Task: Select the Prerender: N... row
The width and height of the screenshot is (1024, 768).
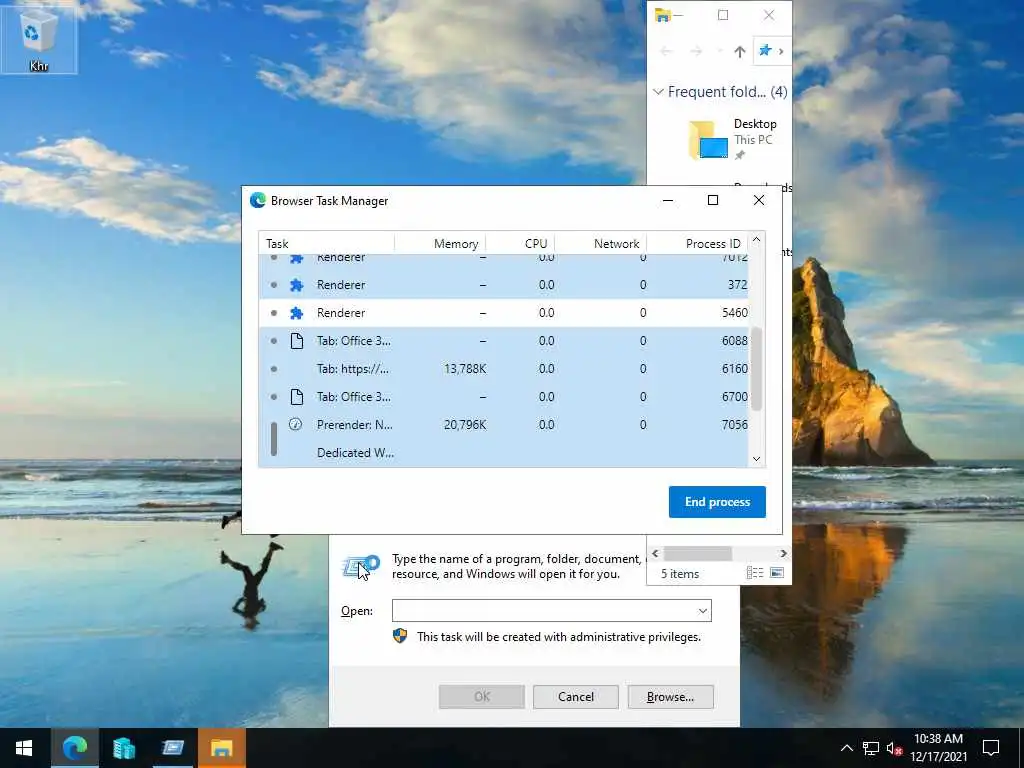Action: tap(504, 425)
